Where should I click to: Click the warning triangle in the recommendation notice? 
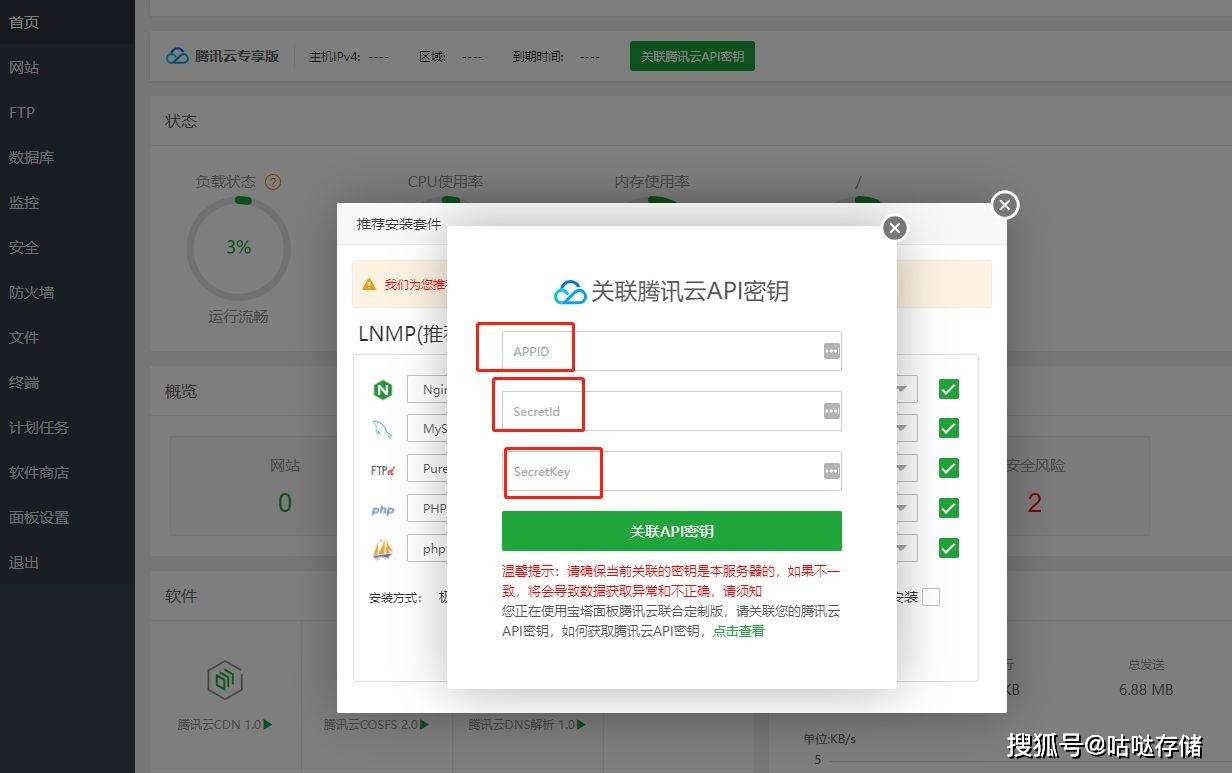(x=369, y=285)
